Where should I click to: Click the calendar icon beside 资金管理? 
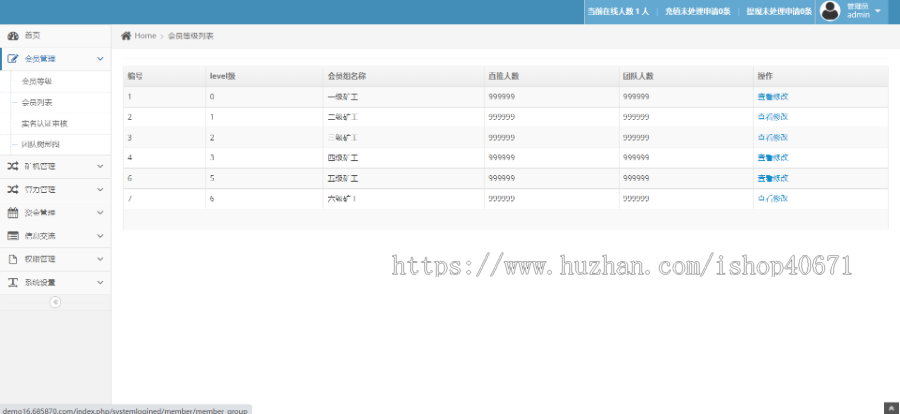(13, 212)
